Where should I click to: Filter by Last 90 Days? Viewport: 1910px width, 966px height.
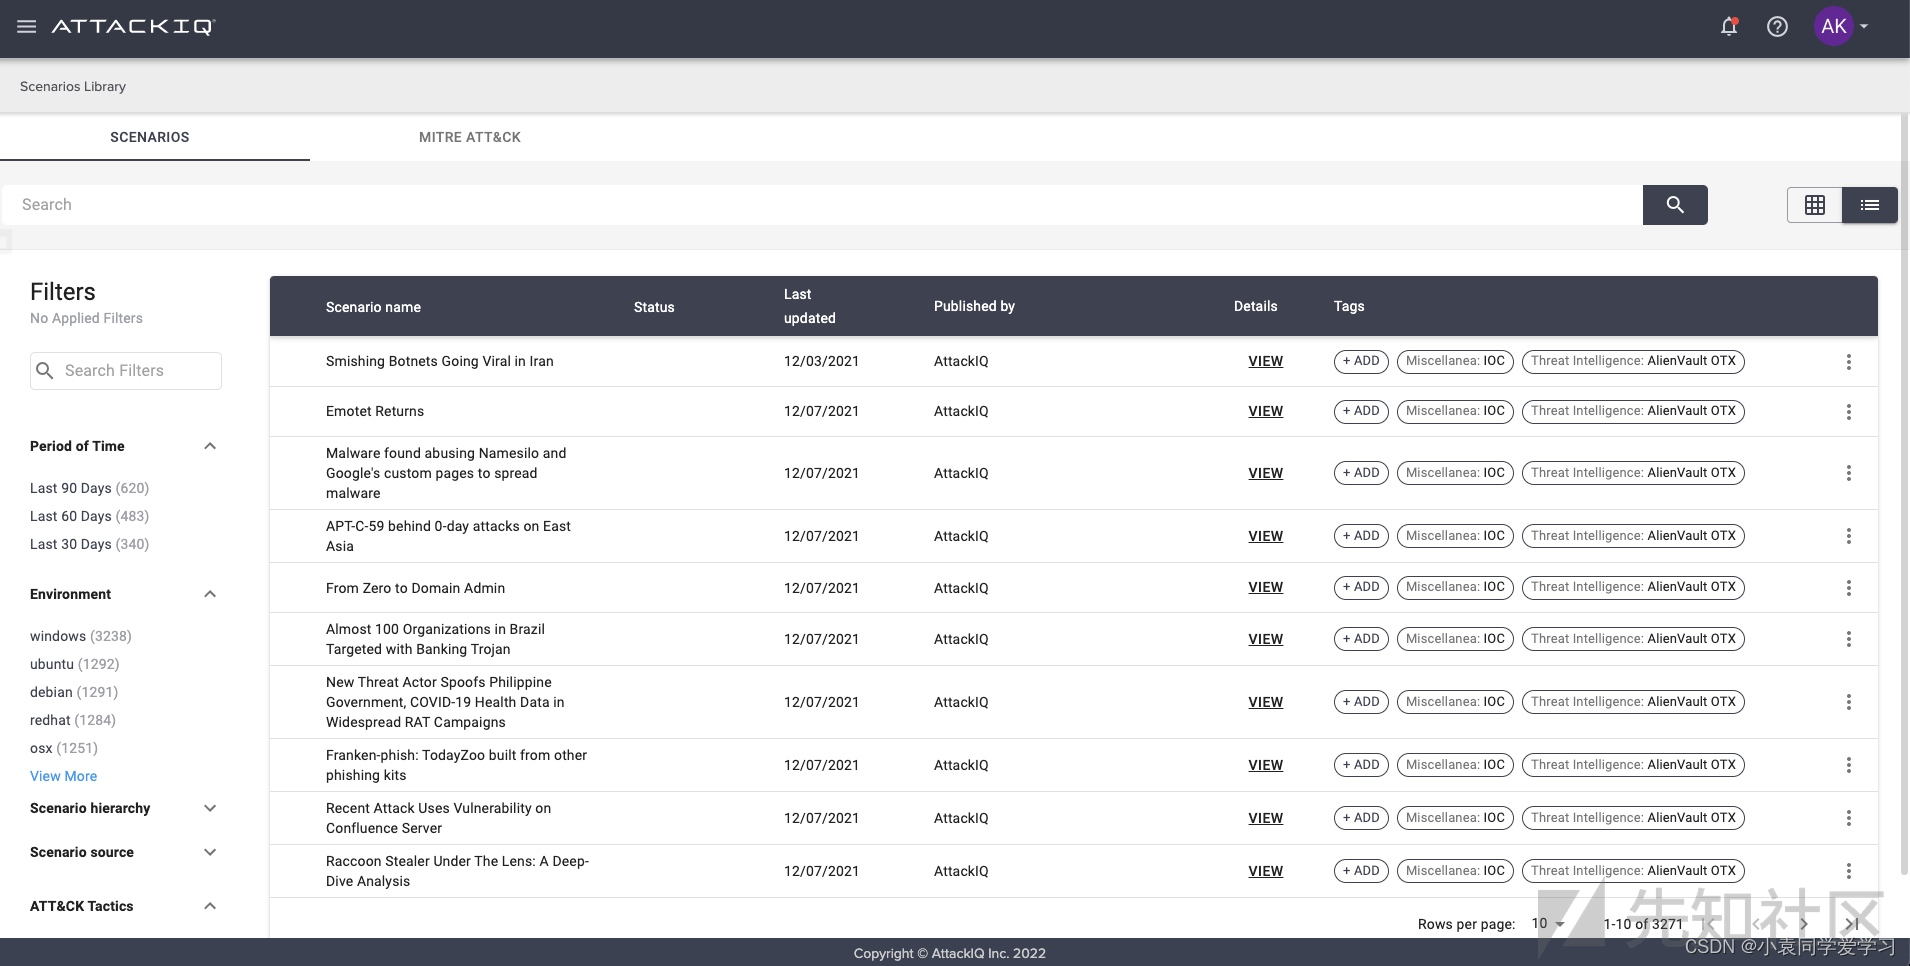[x=89, y=488]
